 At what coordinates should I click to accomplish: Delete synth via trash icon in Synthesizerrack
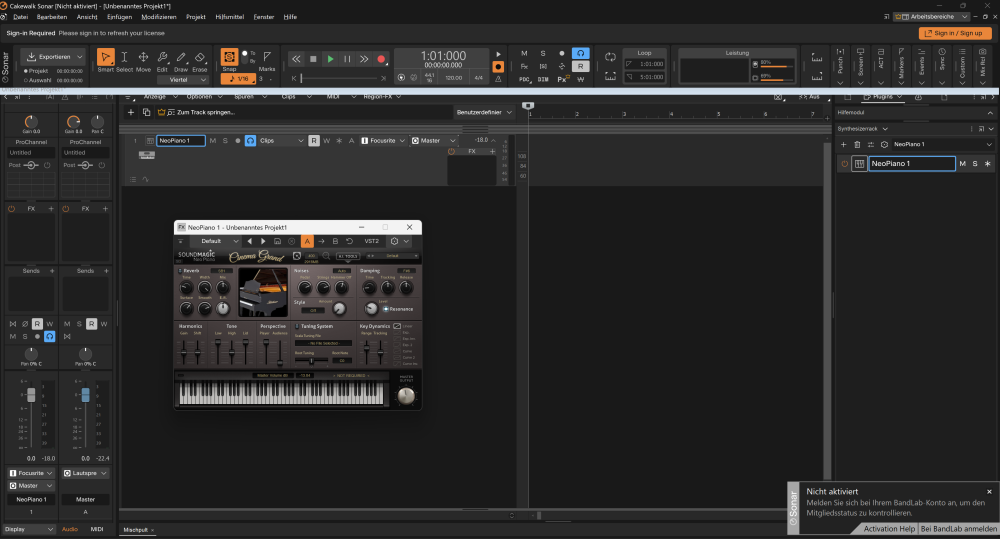point(857,144)
